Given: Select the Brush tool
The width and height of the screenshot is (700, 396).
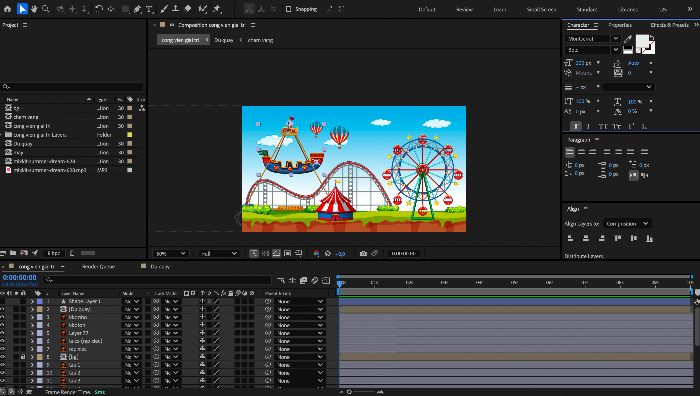Looking at the screenshot, I should (x=164, y=8).
